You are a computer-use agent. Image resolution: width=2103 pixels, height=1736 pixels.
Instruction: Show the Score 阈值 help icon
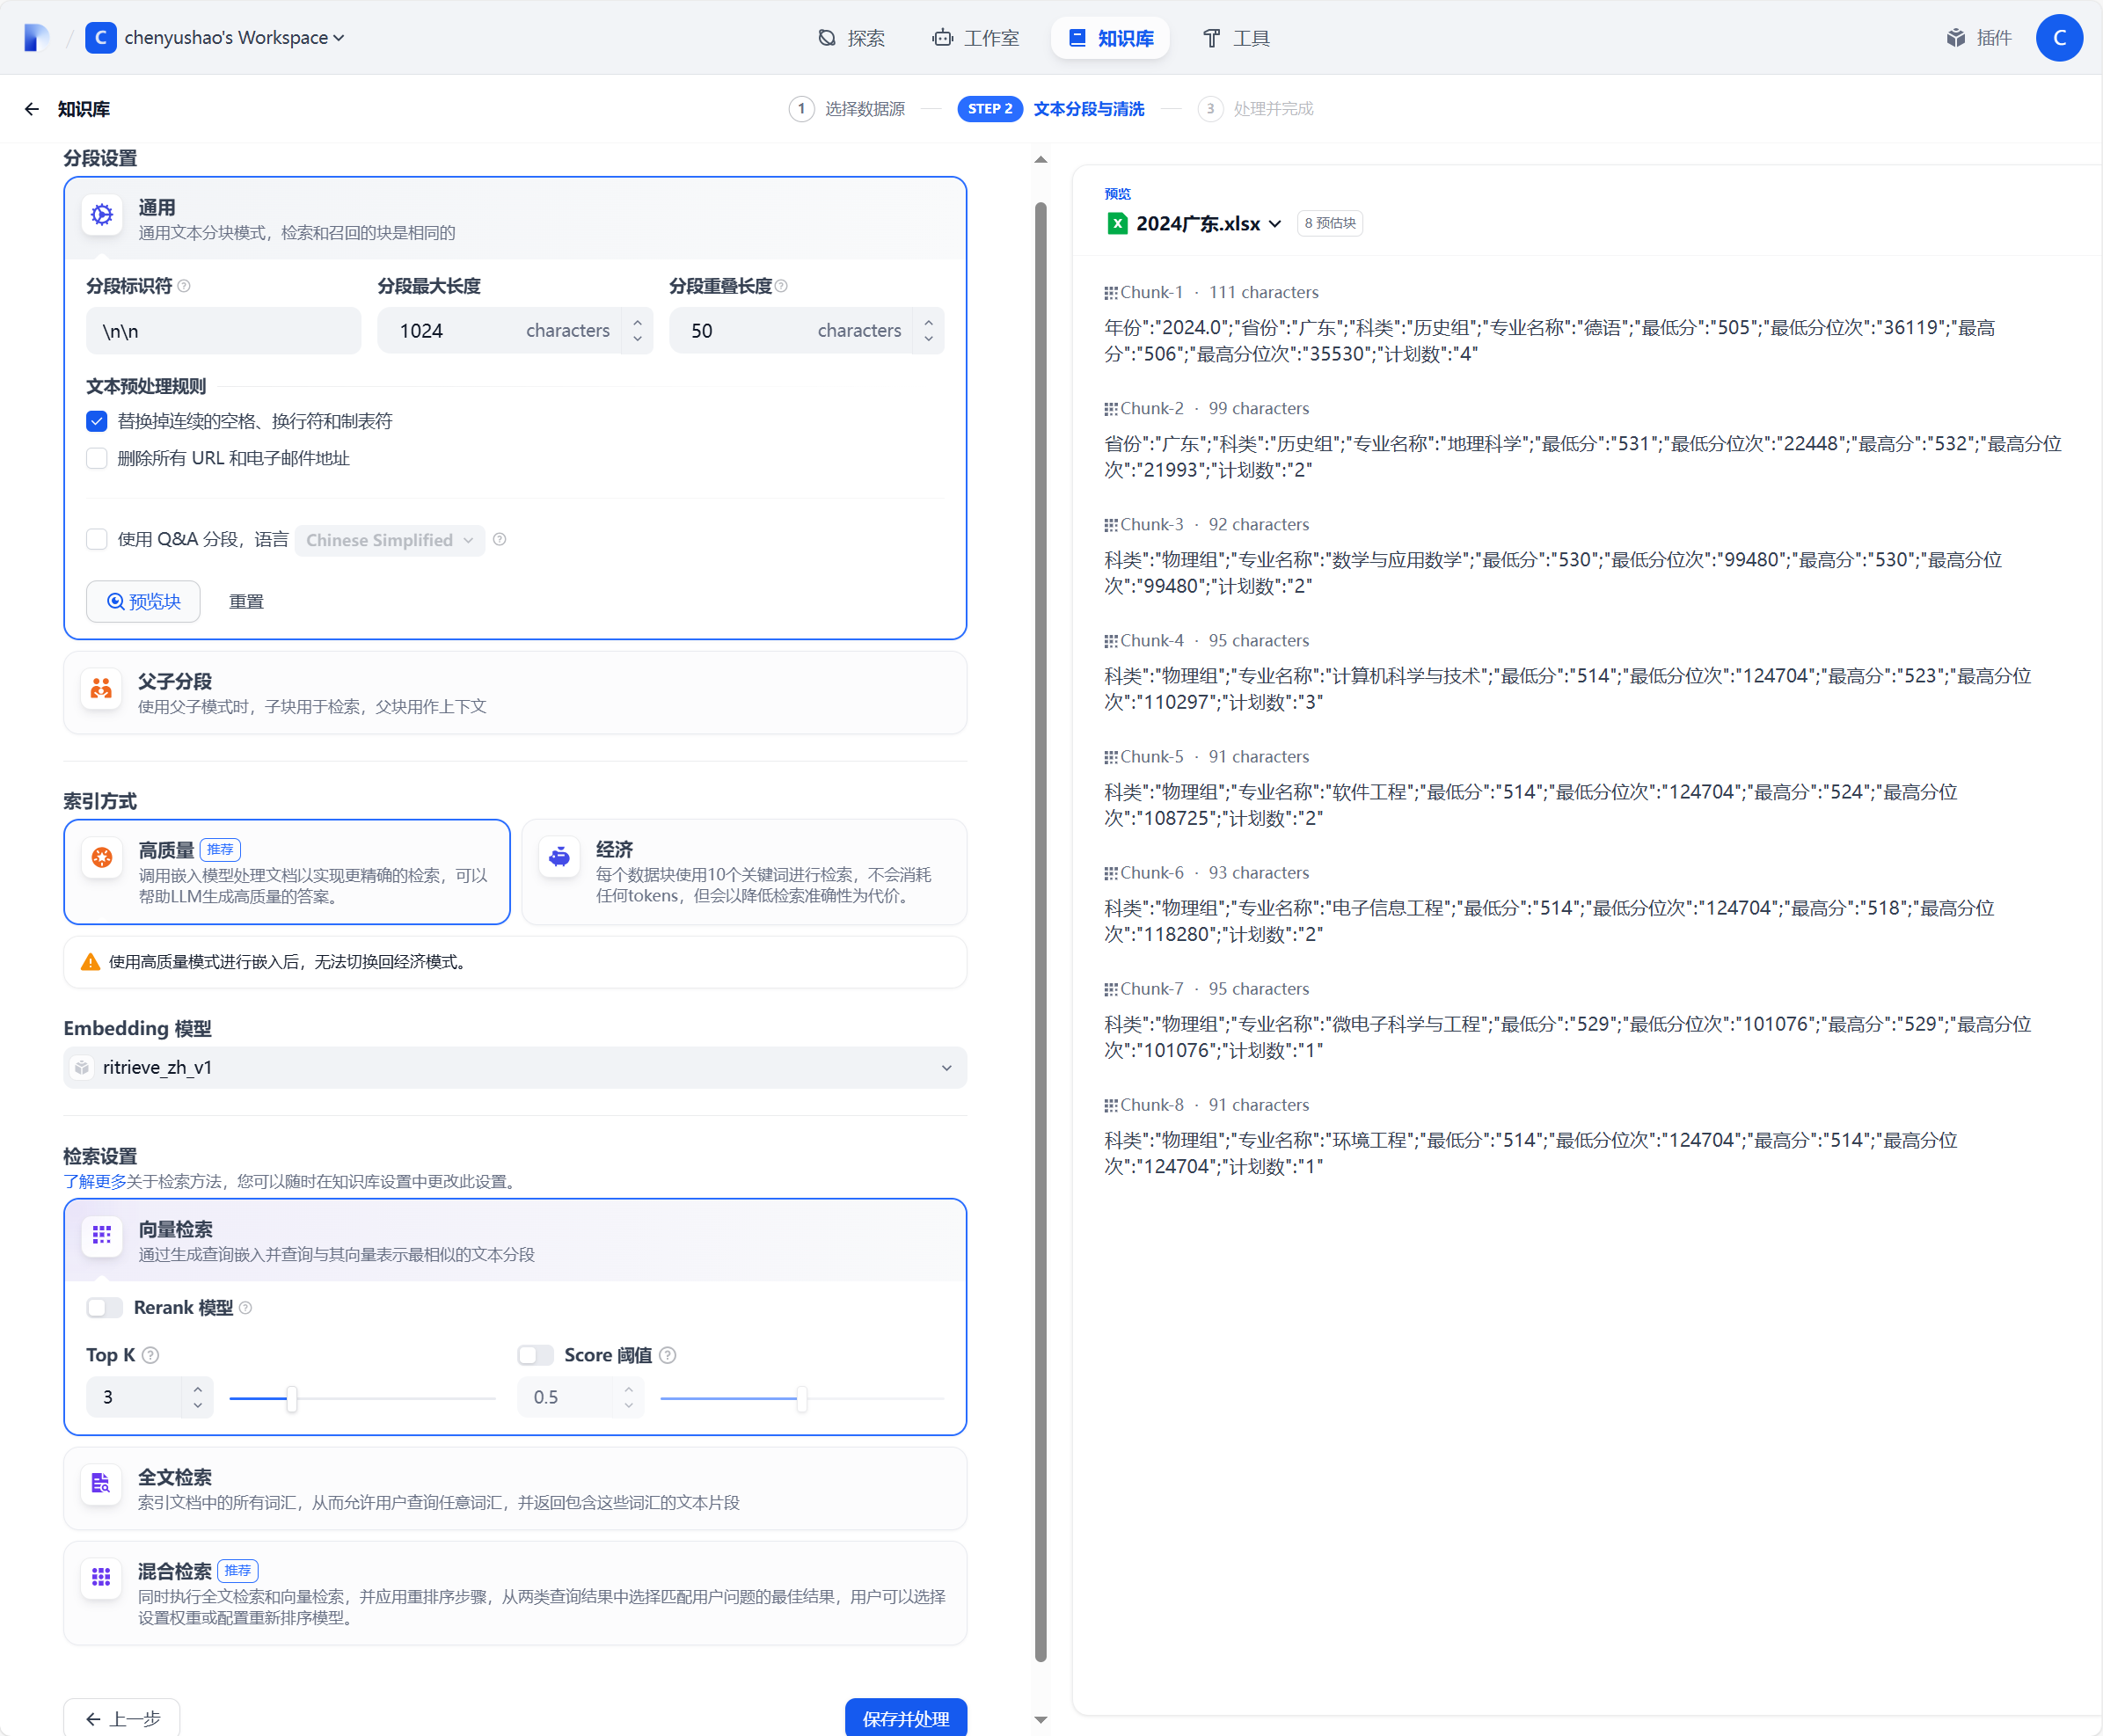pos(668,1355)
